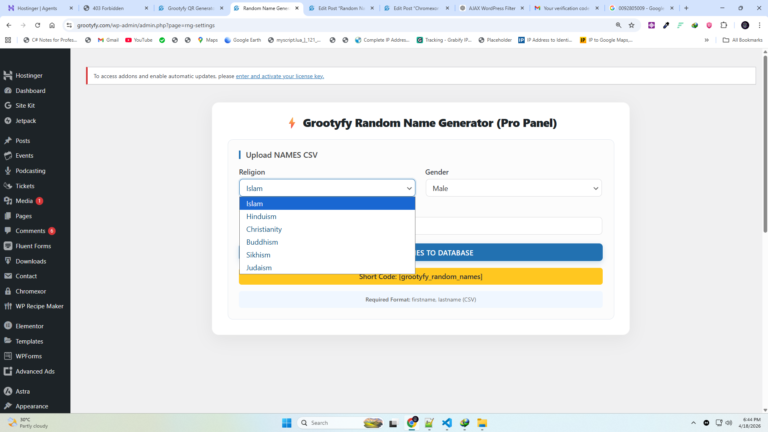Screen dimensions: 768x432
Task: Switch to the AJAX WordPress Filter tab
Action: [x=491, y=8]
